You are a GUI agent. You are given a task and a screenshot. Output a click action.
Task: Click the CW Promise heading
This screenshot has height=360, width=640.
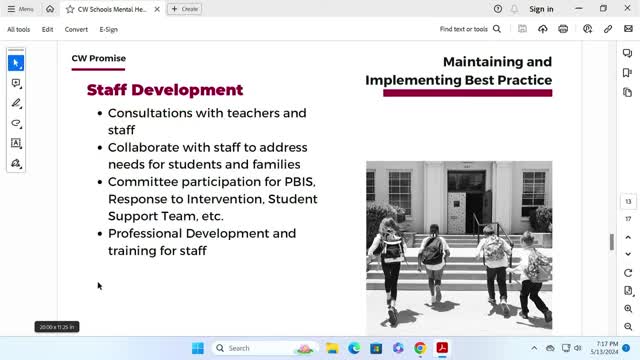click(98, 58)
